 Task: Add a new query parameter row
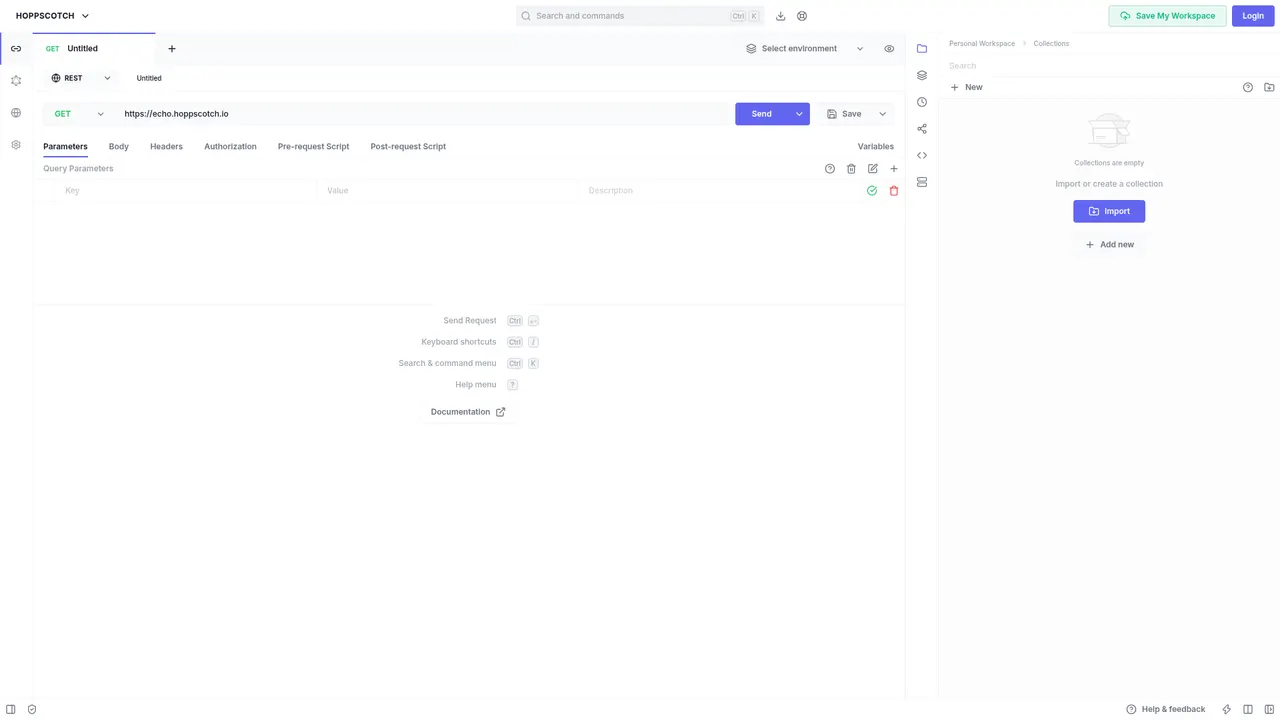click(894, 169)
